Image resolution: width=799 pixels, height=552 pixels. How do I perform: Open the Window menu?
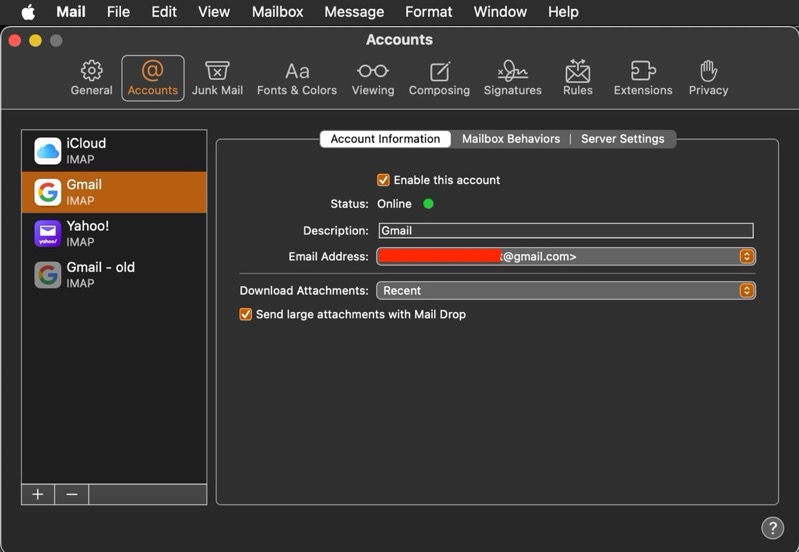click(x=500, y=12)
